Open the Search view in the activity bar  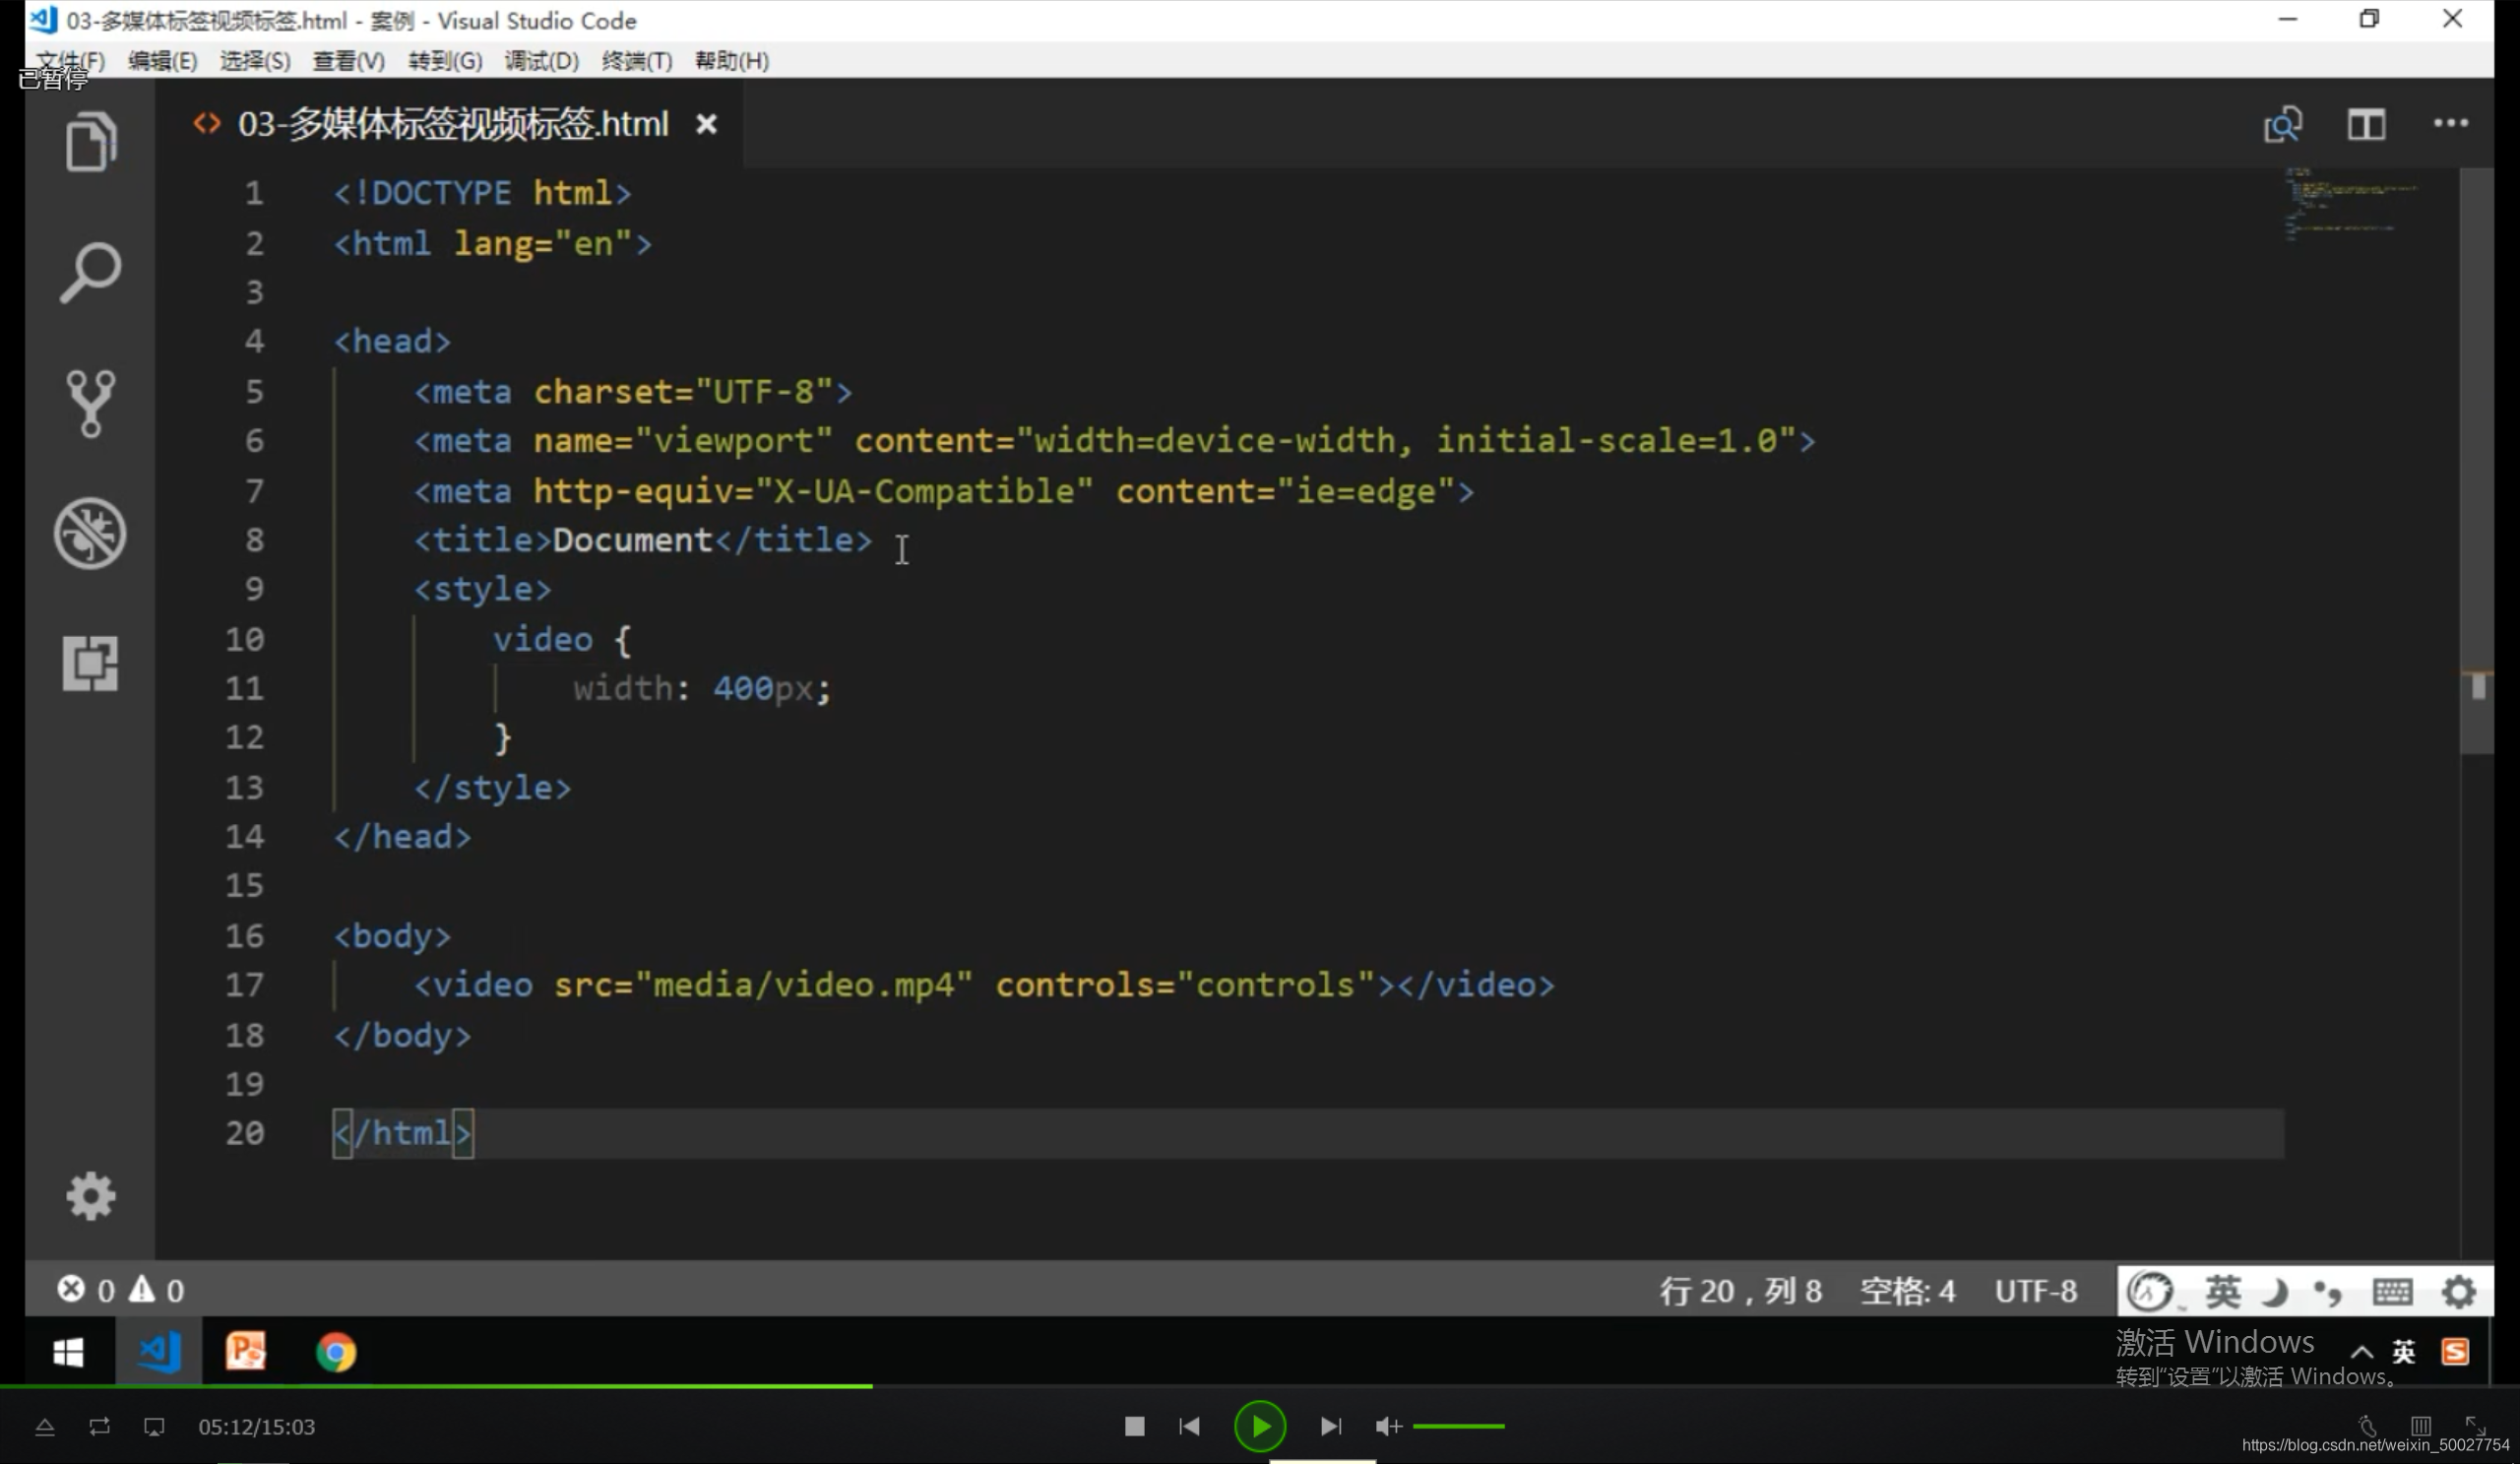pyautogui.click(x=91, y=272)
